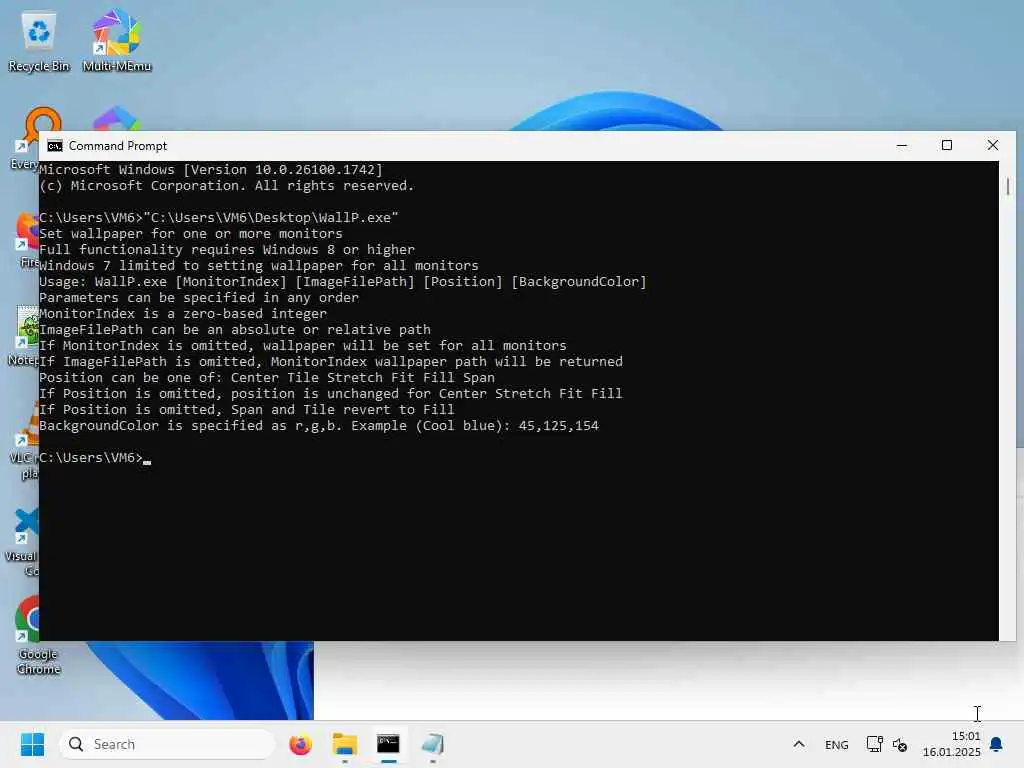
Task: Show hidden system tray icons
Action: point(799,744)
